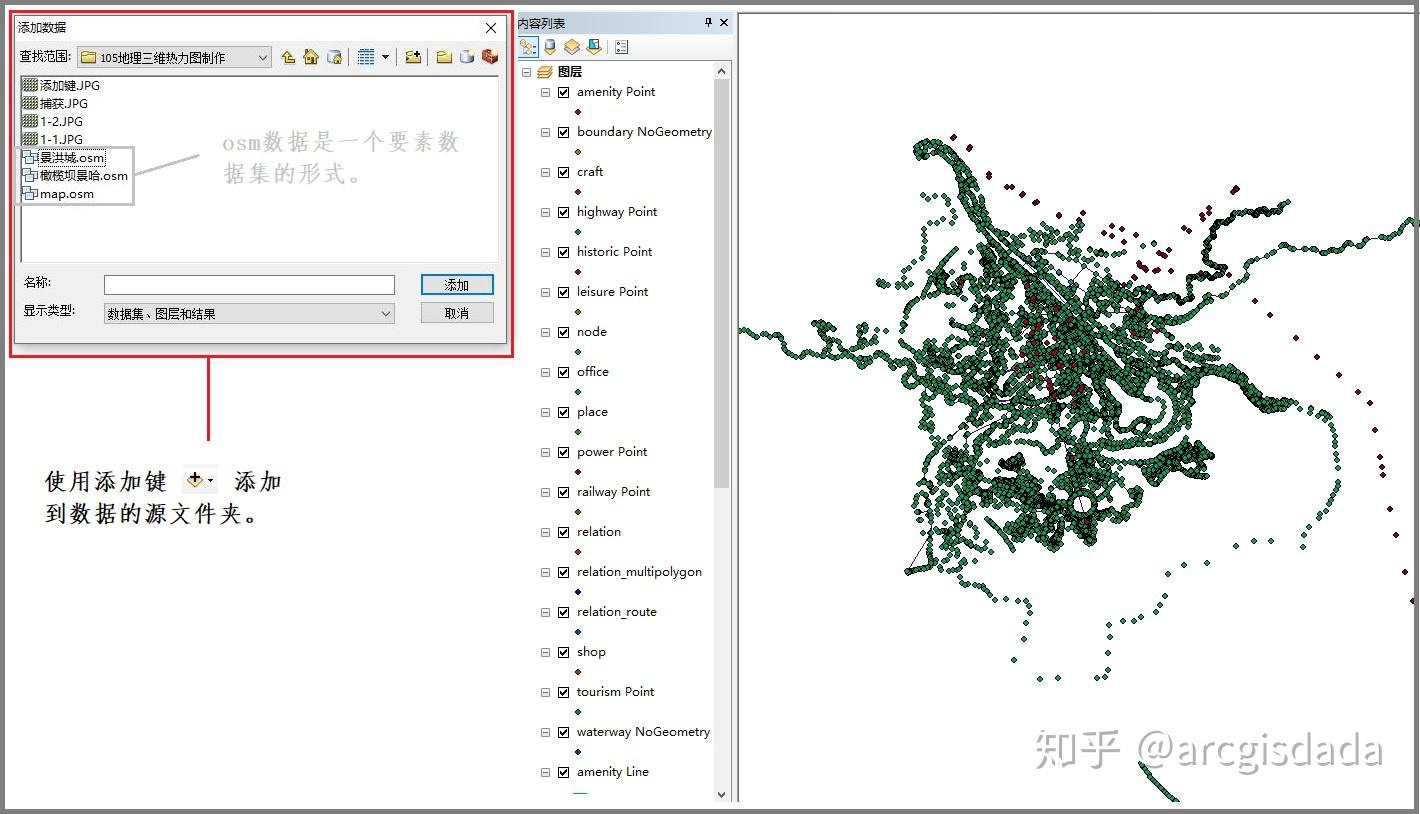Screen dimensions: 1420x814
Task: Collapse the railway Point layer entry
Action: click(x=545, y=492)
